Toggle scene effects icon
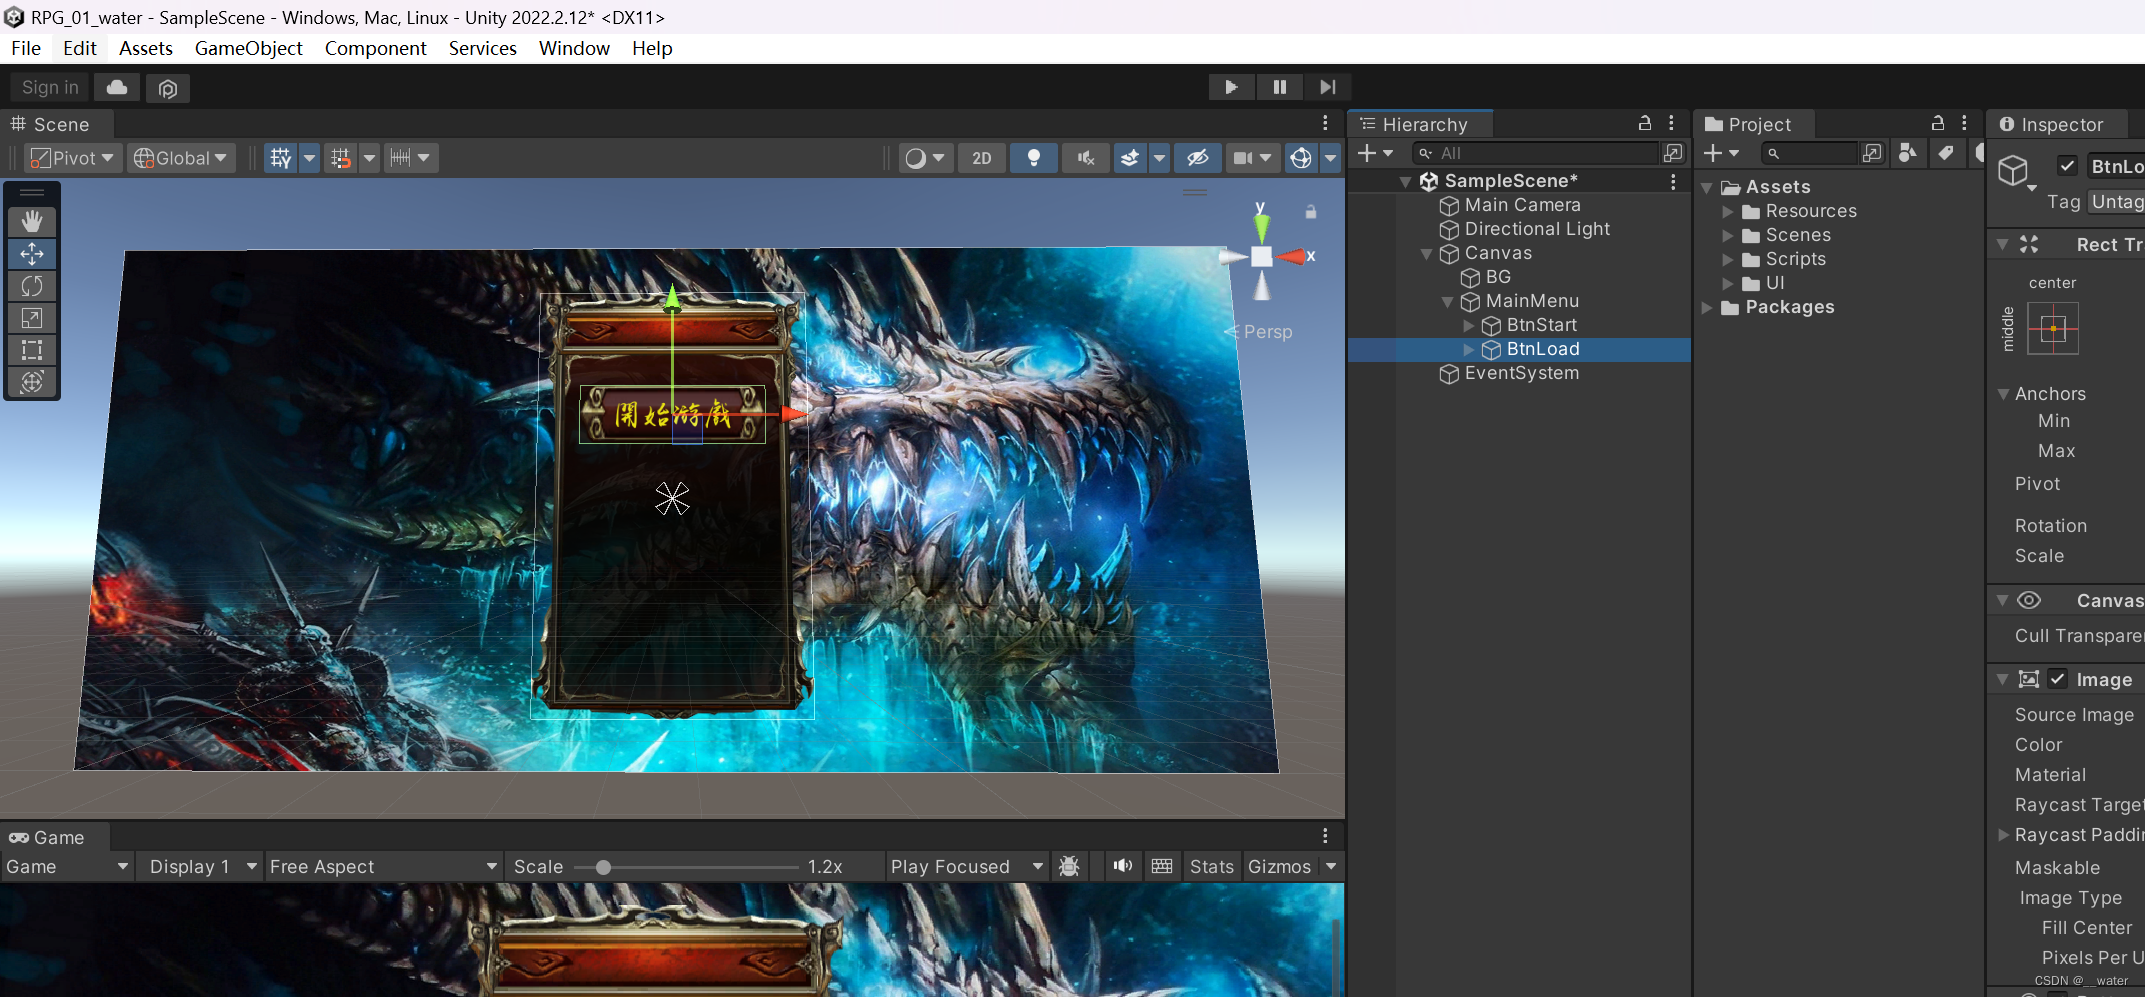 pos(1130,158)
